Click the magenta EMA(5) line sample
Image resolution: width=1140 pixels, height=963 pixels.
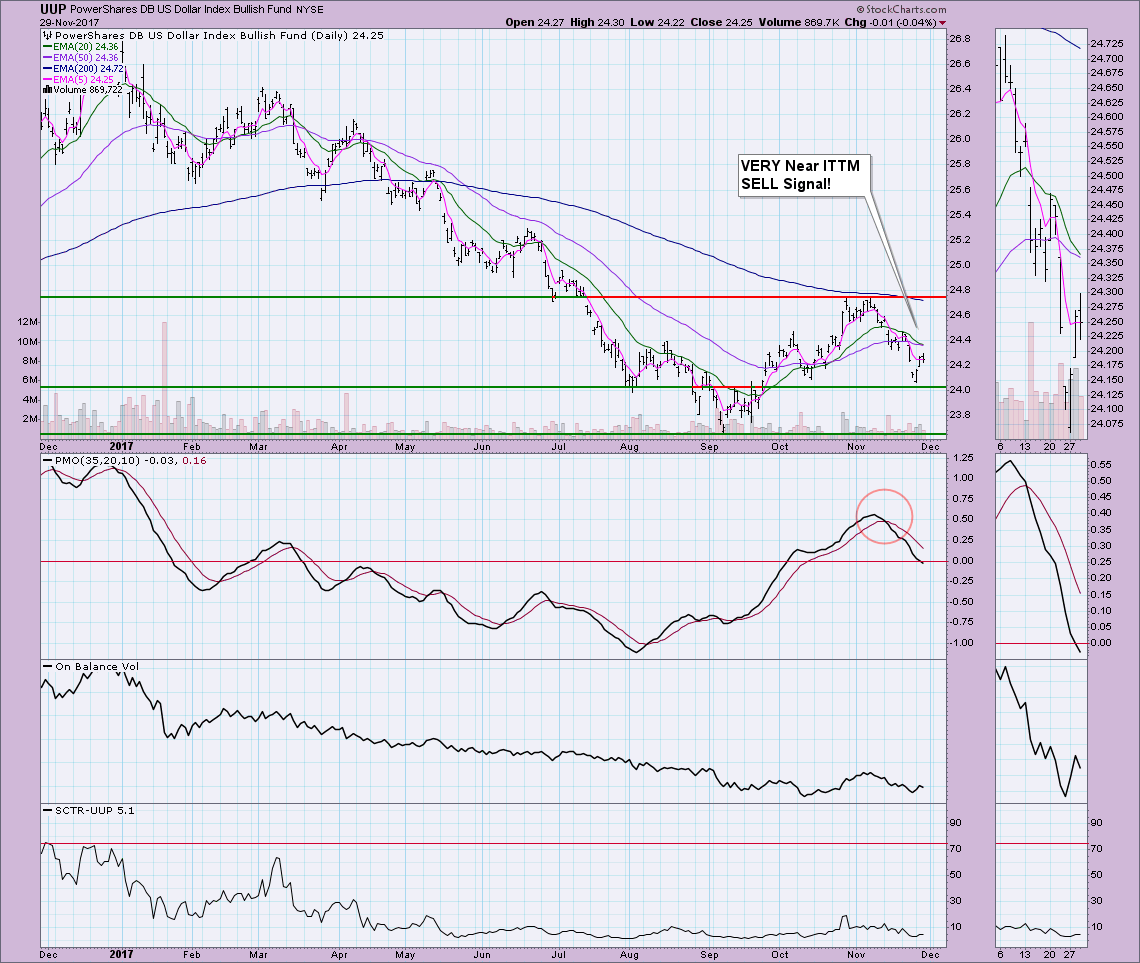48,79
